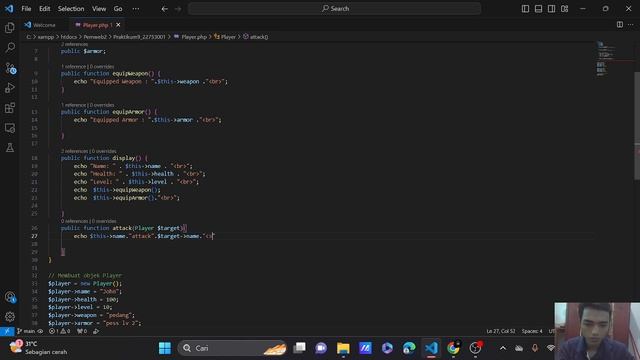Viewport: 640px width, 360px height.
Task: Open attack() breadcrumb segment
Action: click(256, 37)
